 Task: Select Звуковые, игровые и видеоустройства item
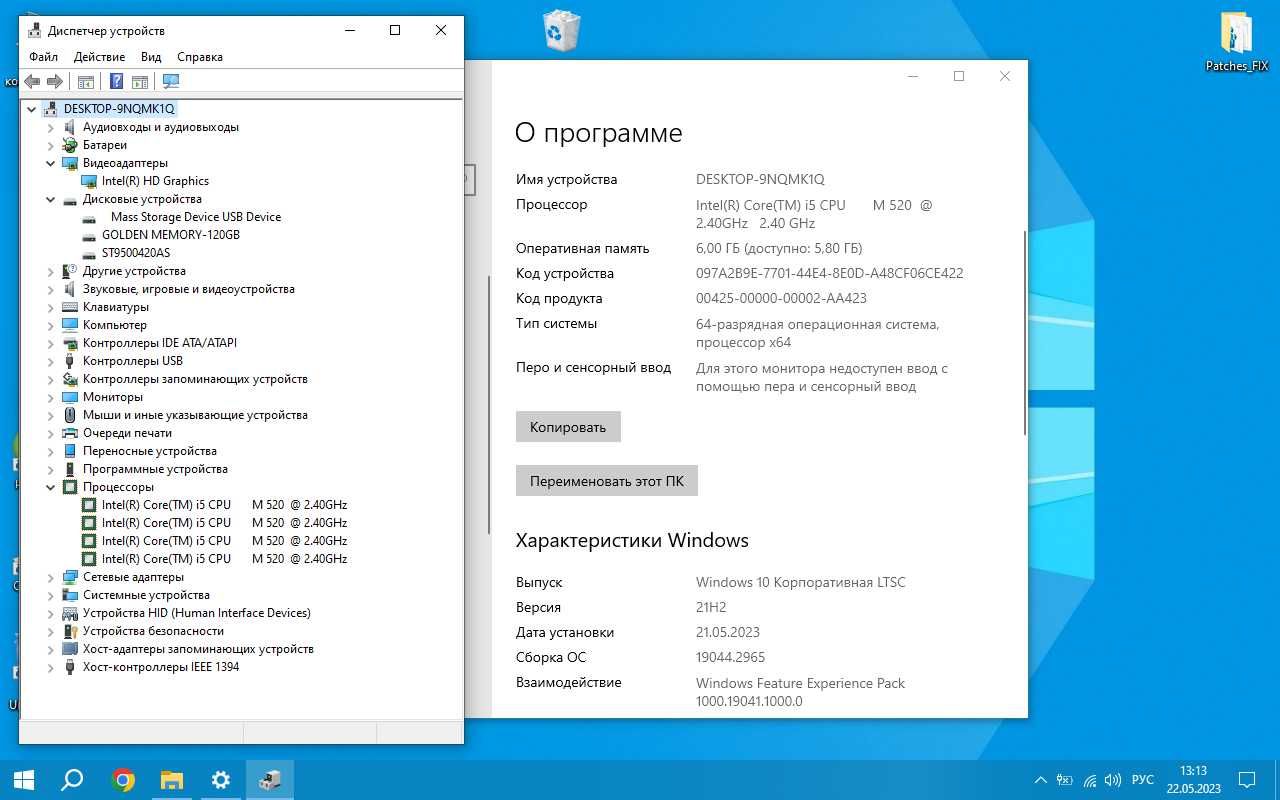tap(189, 289)
